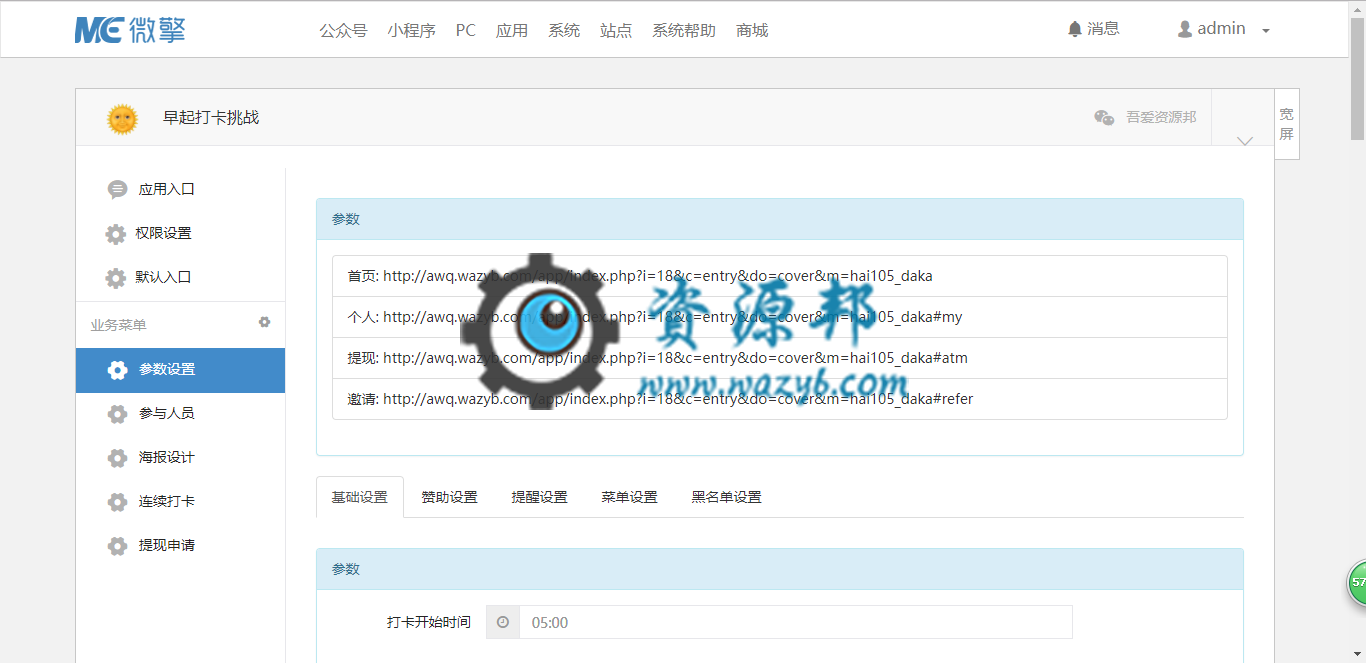The height and width of the screenshot is (663, 1366).
Task: Click the 消息 text link
Action: pyautogui.click(x=1103, y=29)
